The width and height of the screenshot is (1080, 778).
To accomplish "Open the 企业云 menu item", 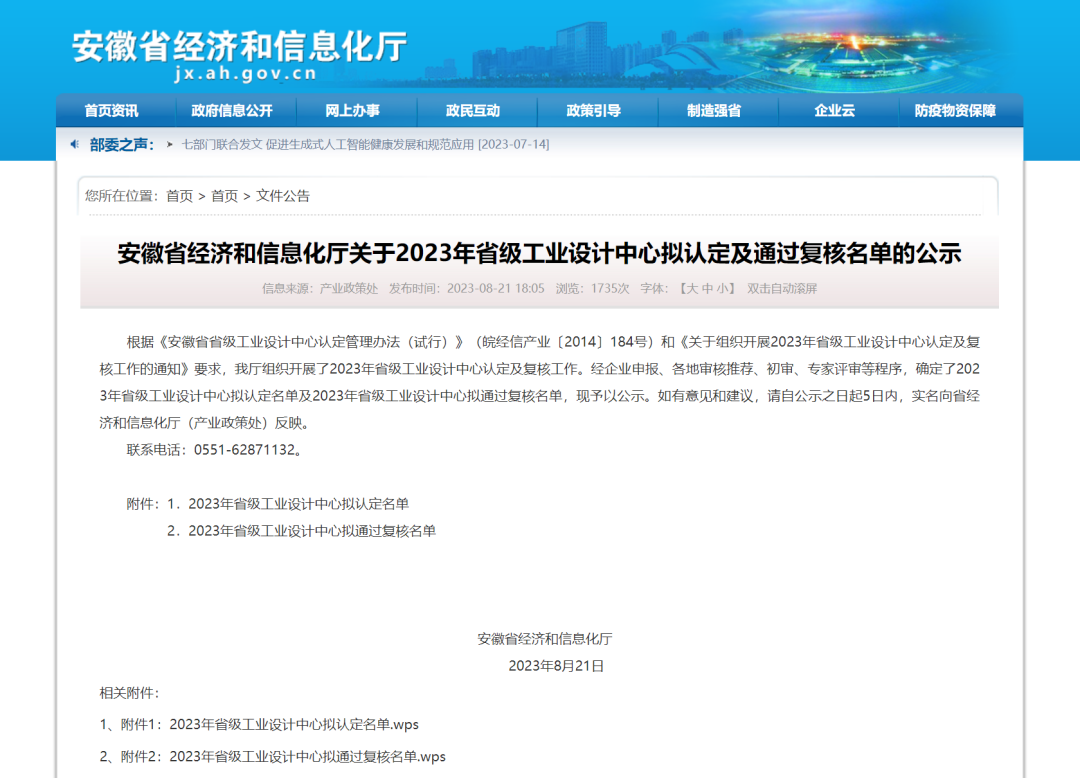I will coord(834,111).
